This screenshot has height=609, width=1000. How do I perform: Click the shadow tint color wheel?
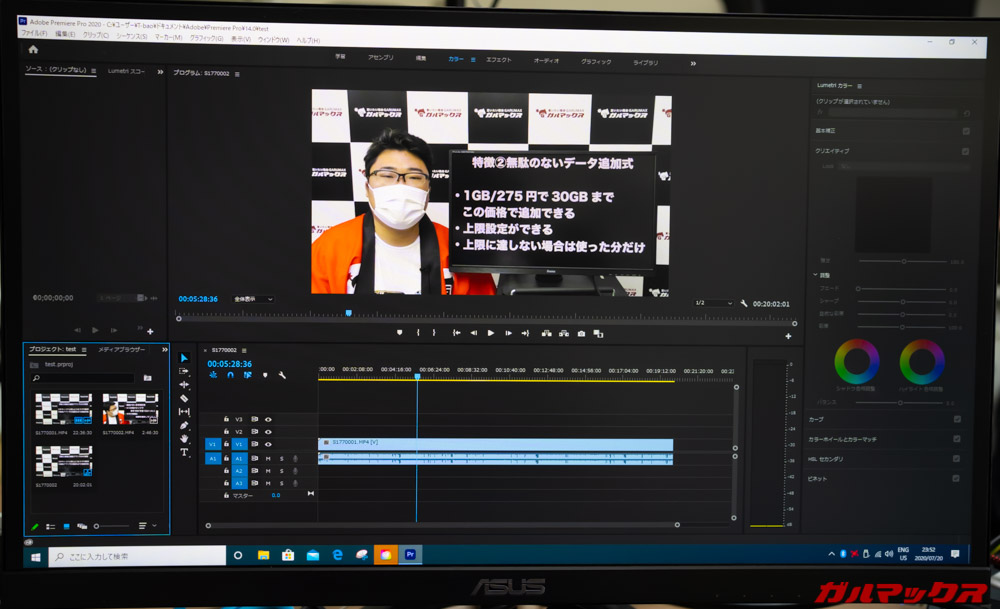857,361
